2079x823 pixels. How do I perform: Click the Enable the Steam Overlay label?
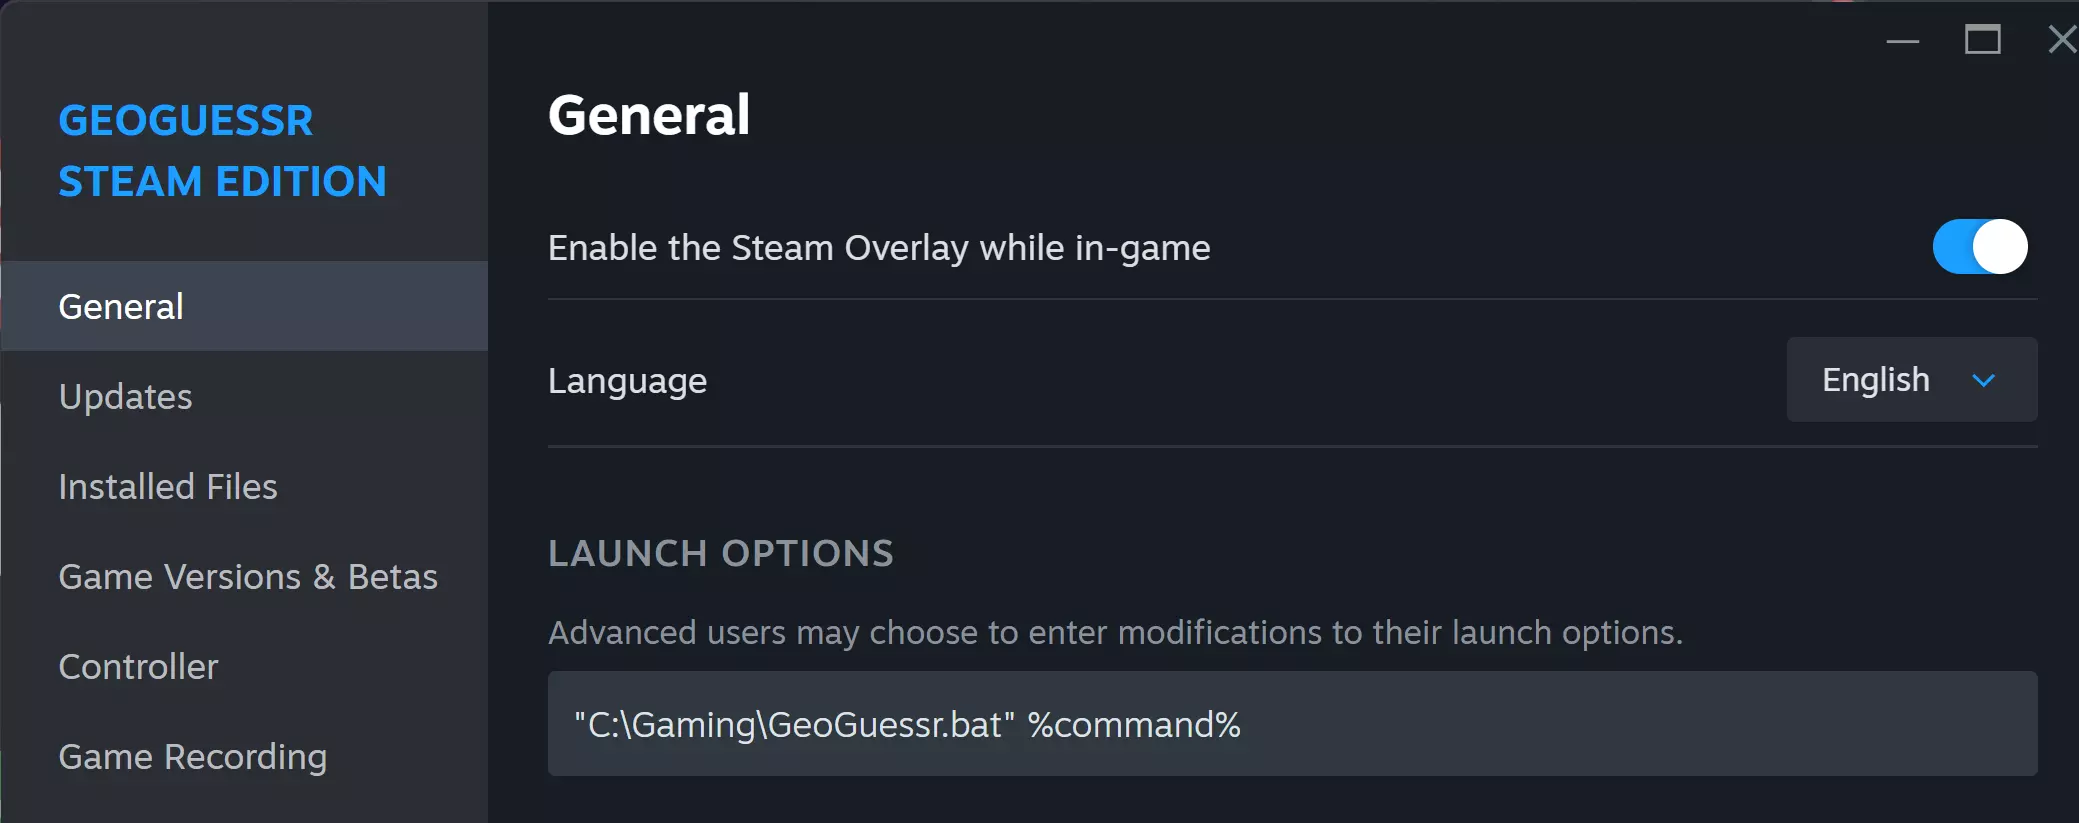879,248
